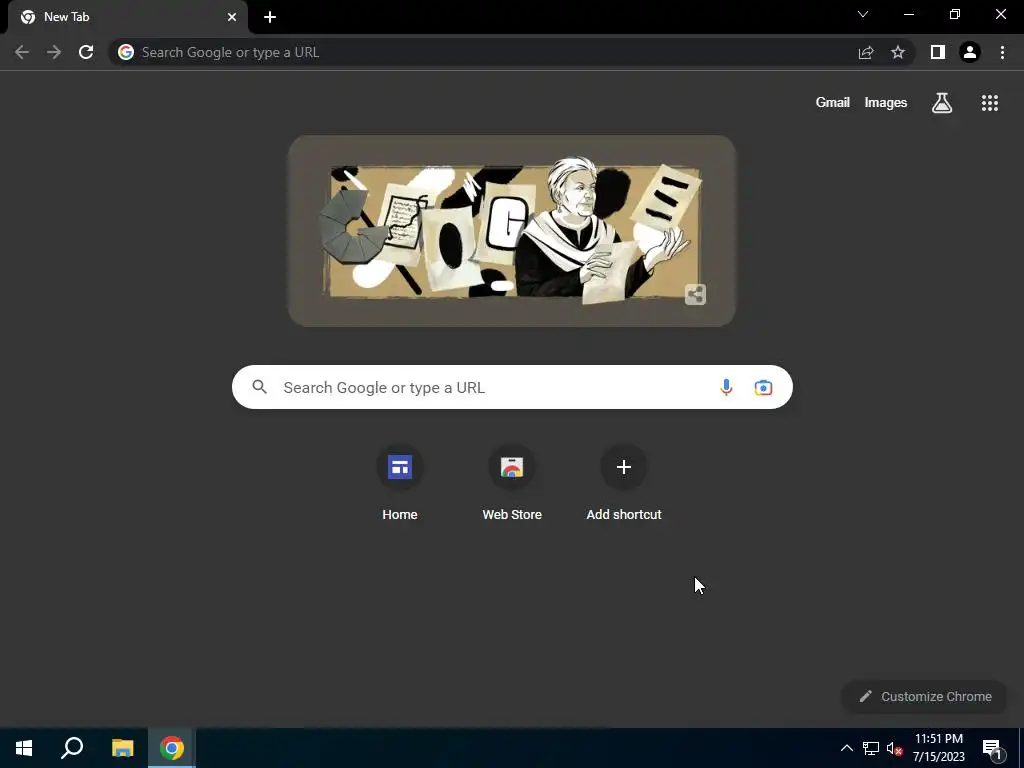Open the Home shortcut tile

400,483
